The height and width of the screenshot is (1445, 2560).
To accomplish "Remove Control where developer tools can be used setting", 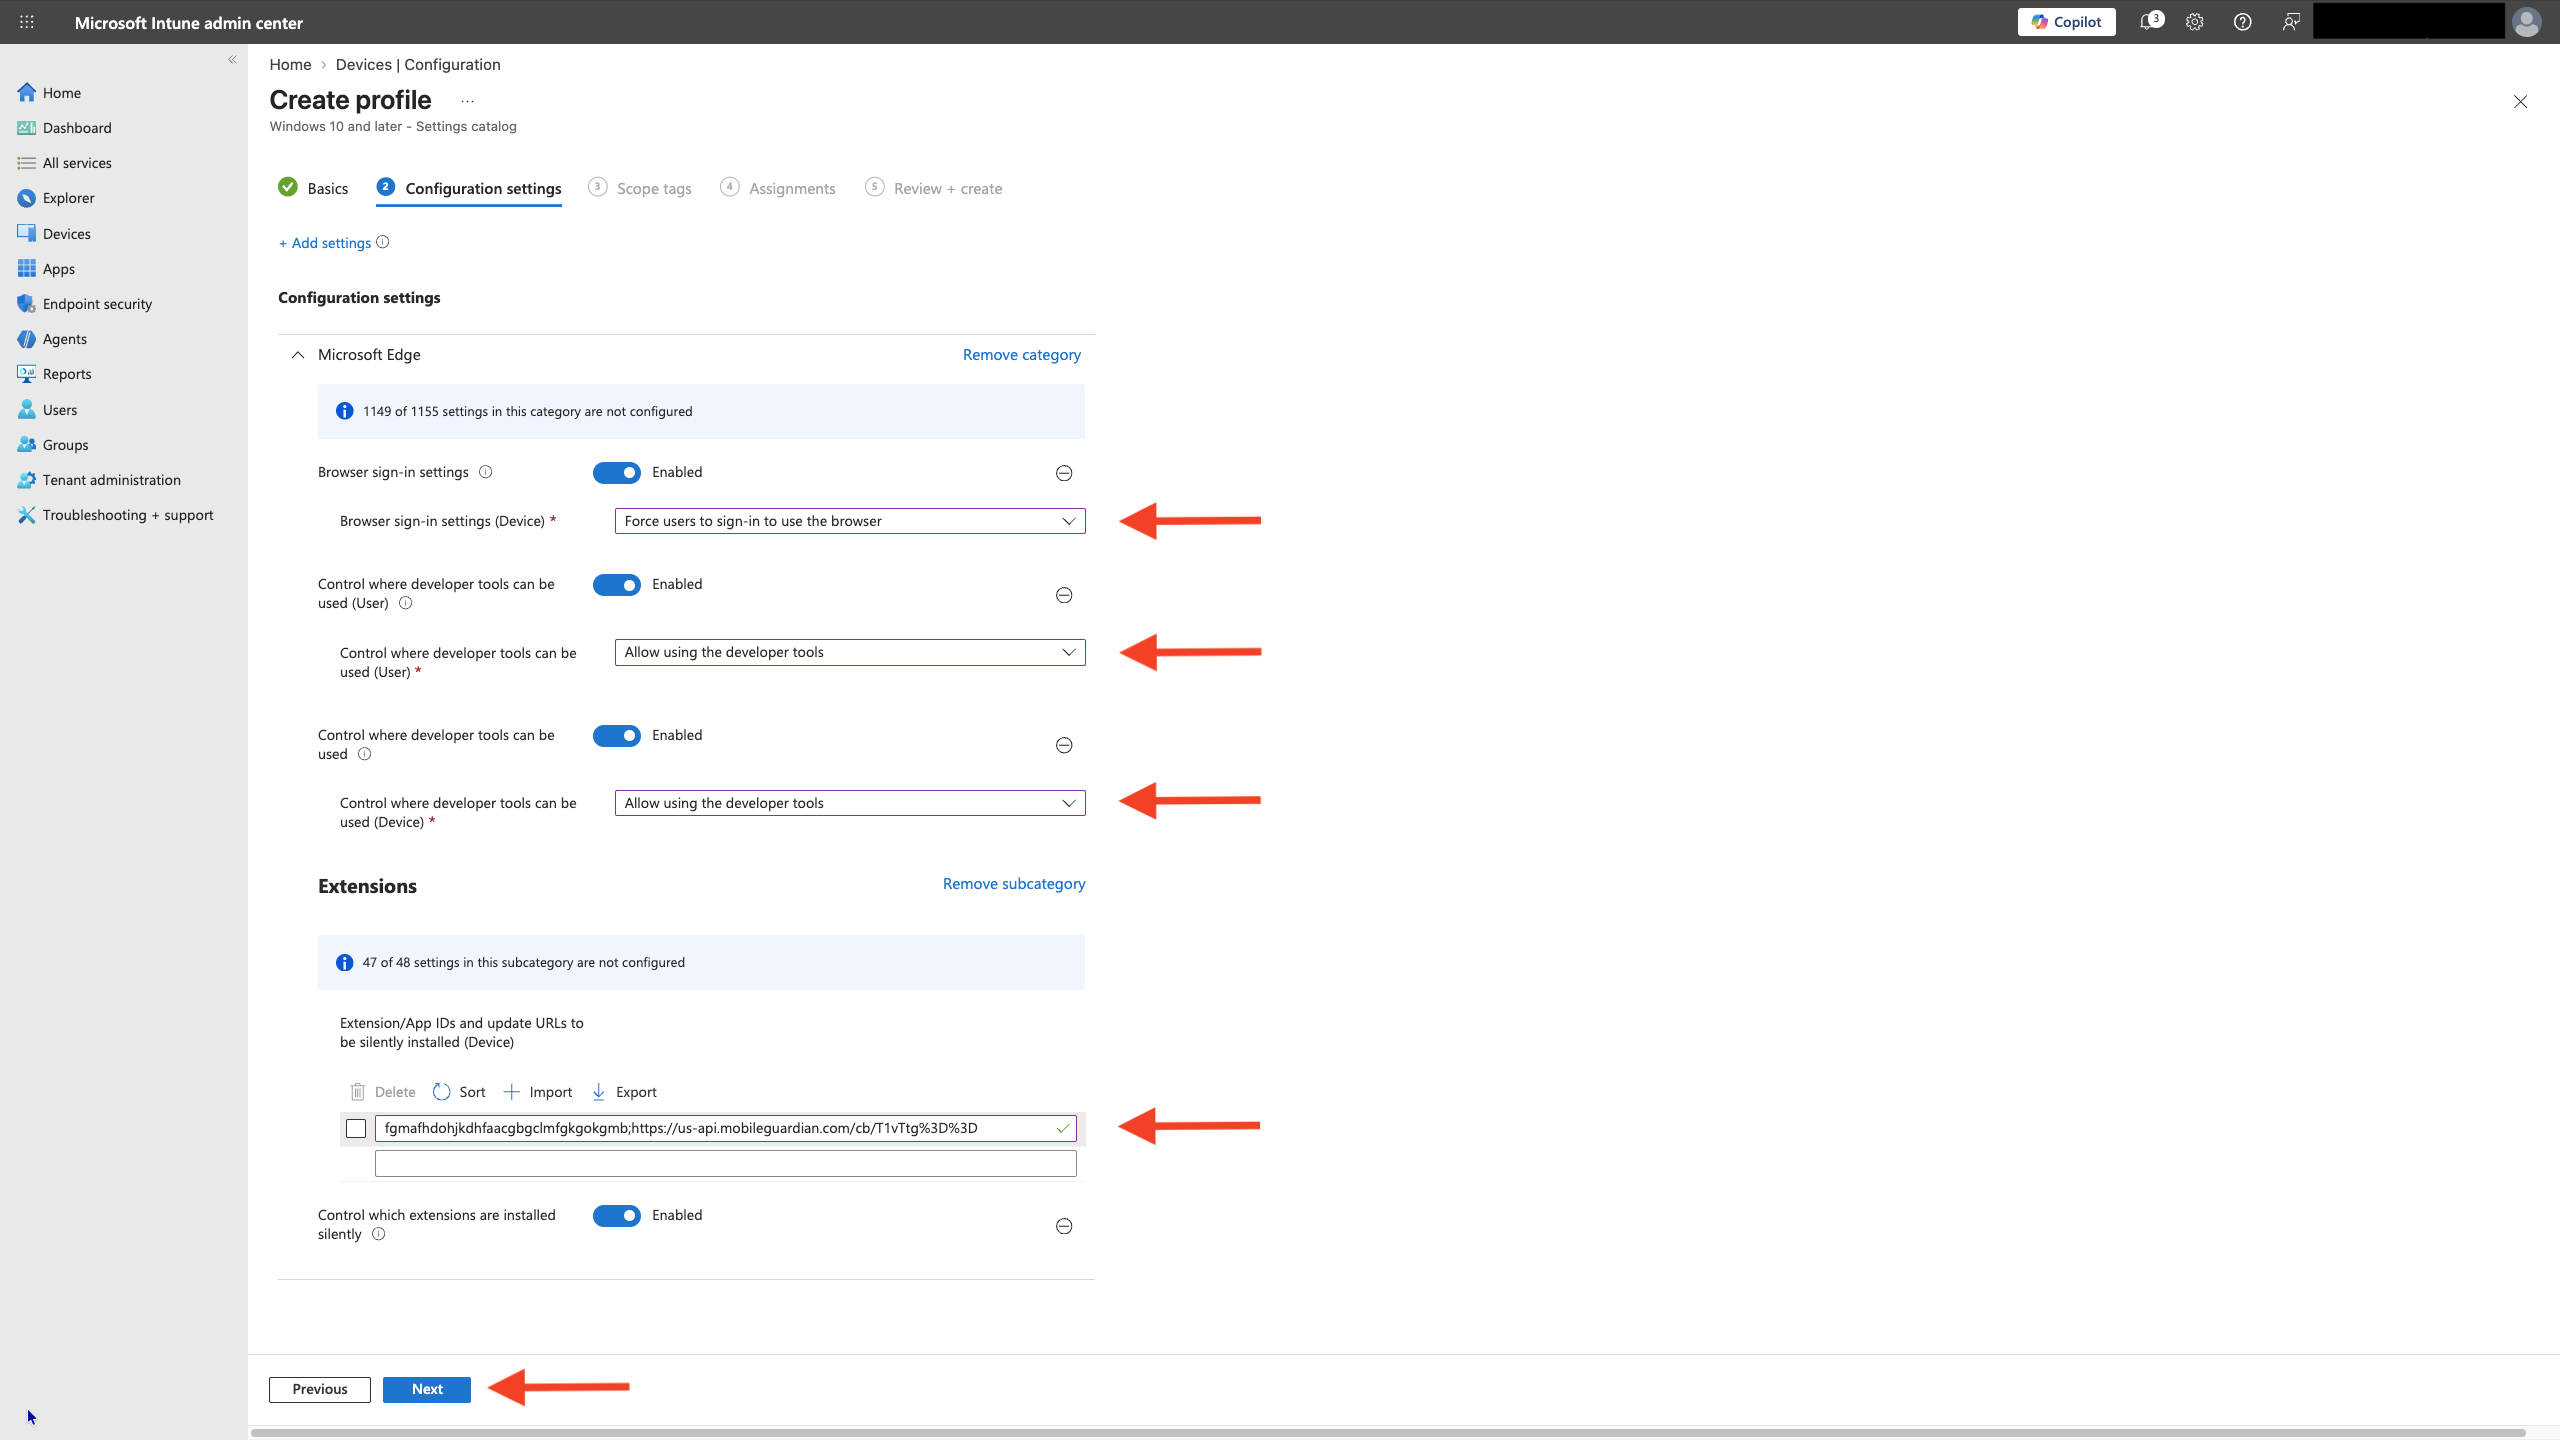I will [x=1064, y=746].
